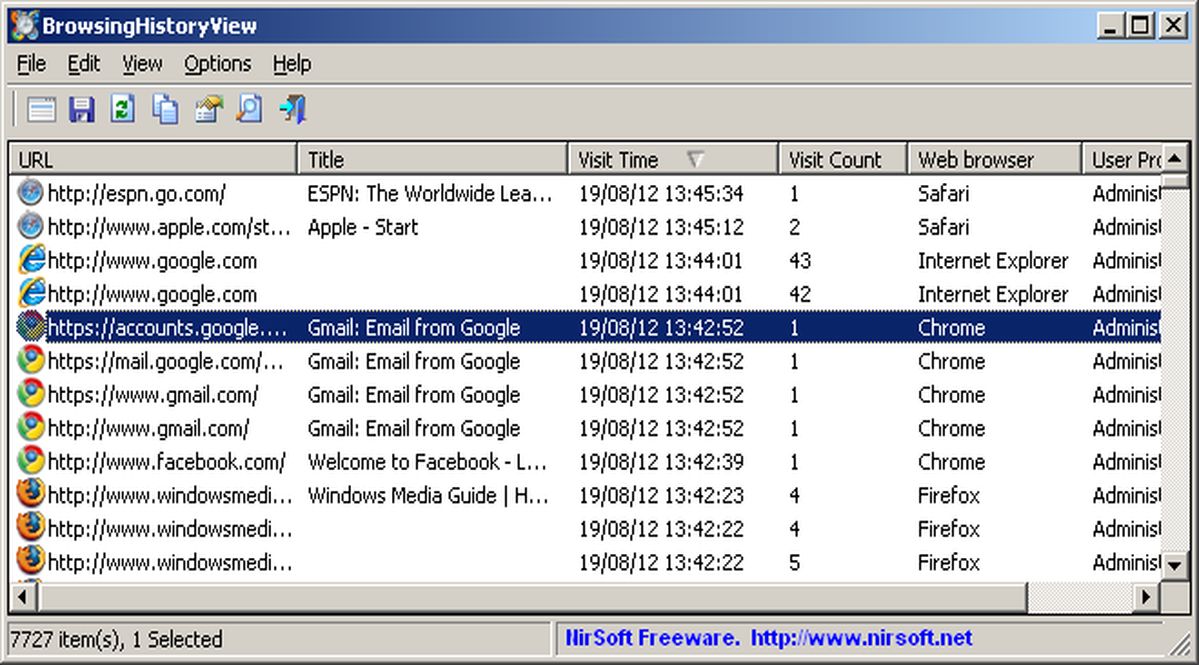The height and width of the screenshot is (665, 1199).
Task: Open the Find search icon
Action: pyautogui.click(x=249, y=109)
